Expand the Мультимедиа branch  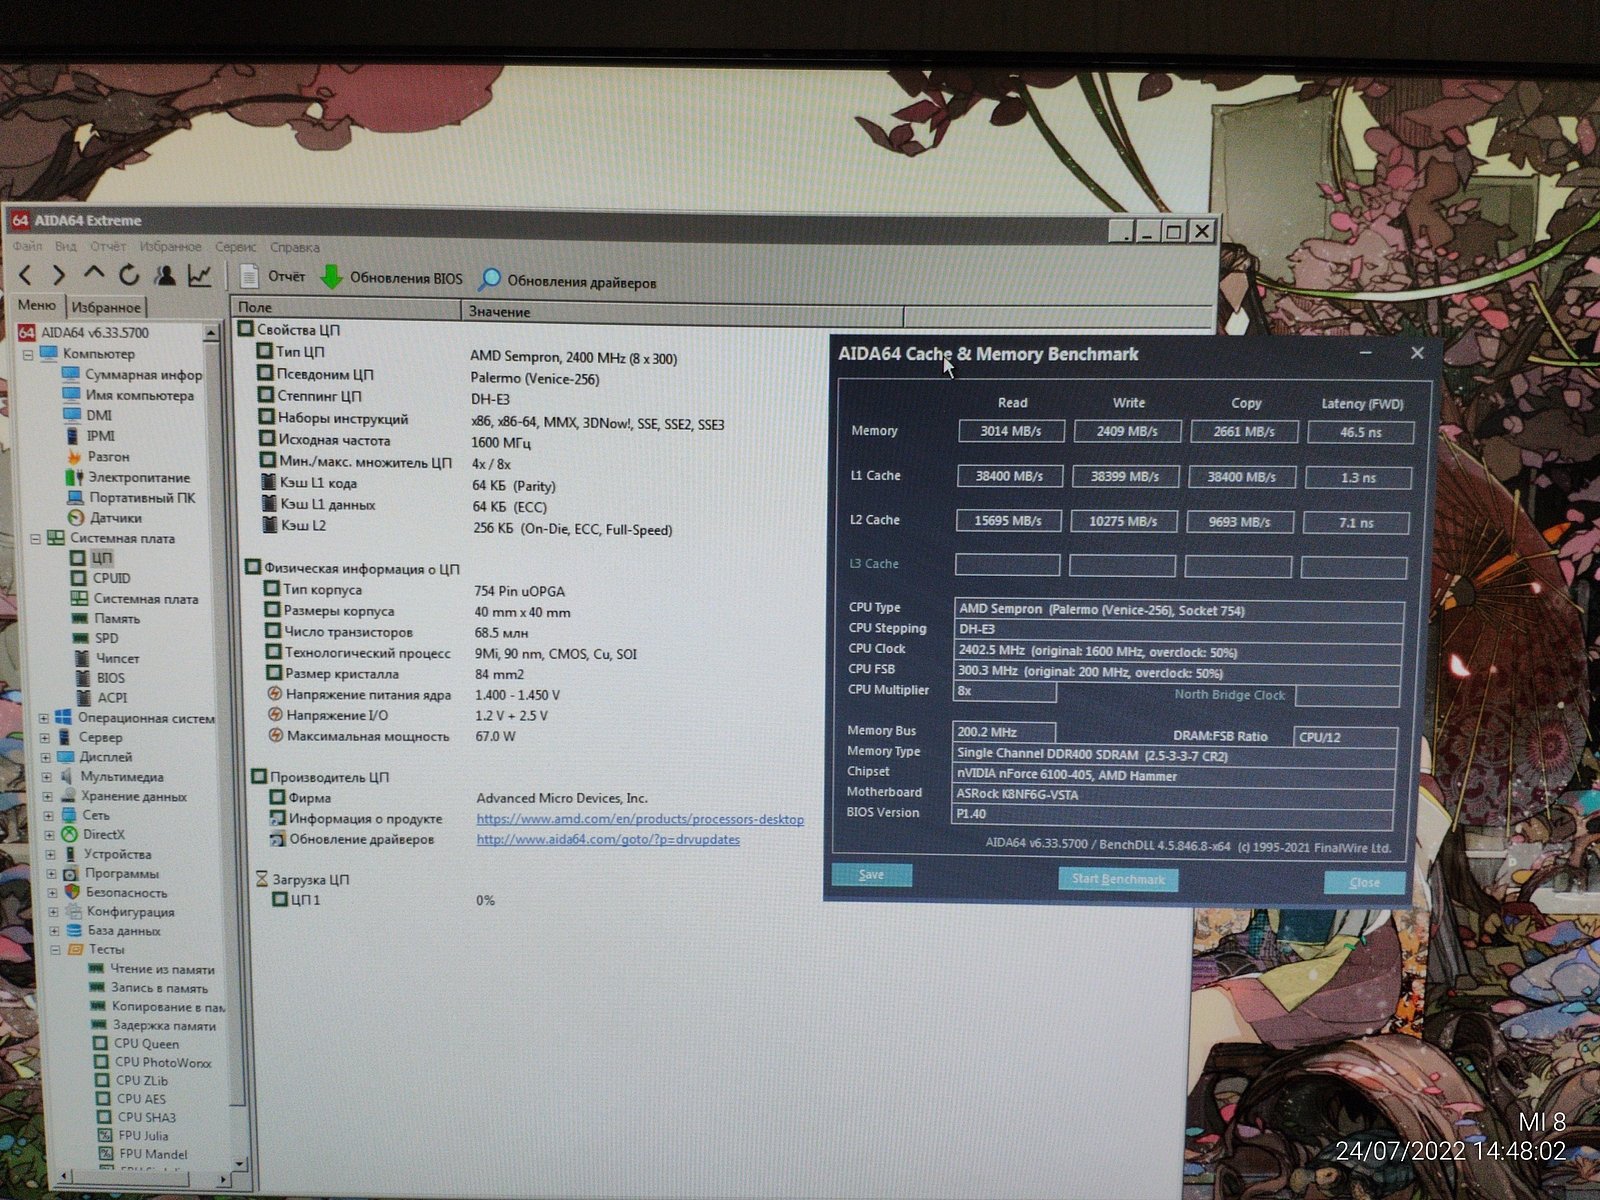(46, 777)
